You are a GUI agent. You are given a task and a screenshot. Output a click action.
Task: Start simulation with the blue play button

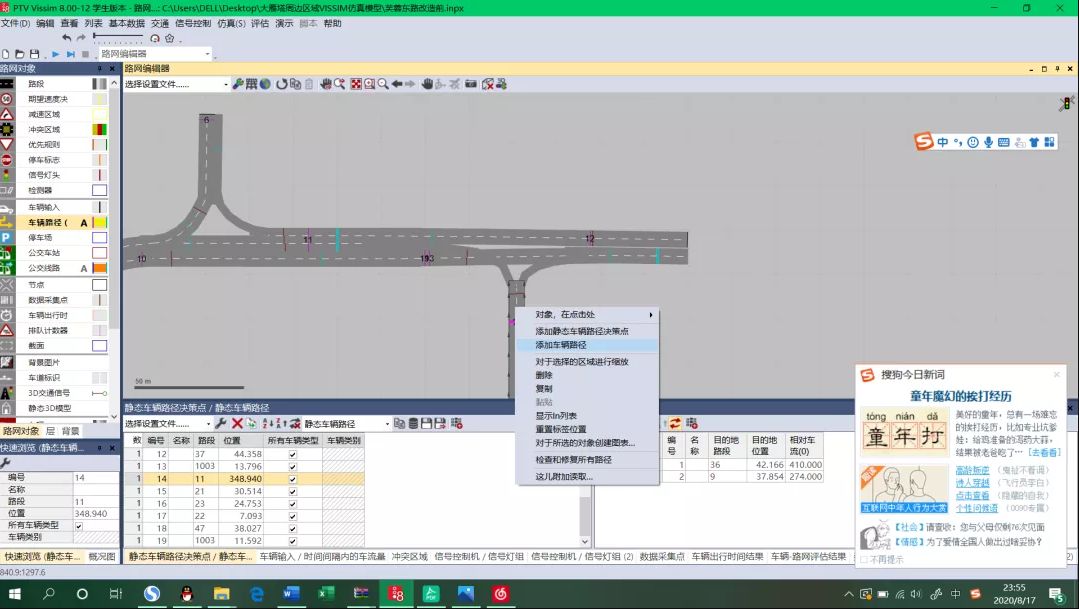click(x=56, y=54)
